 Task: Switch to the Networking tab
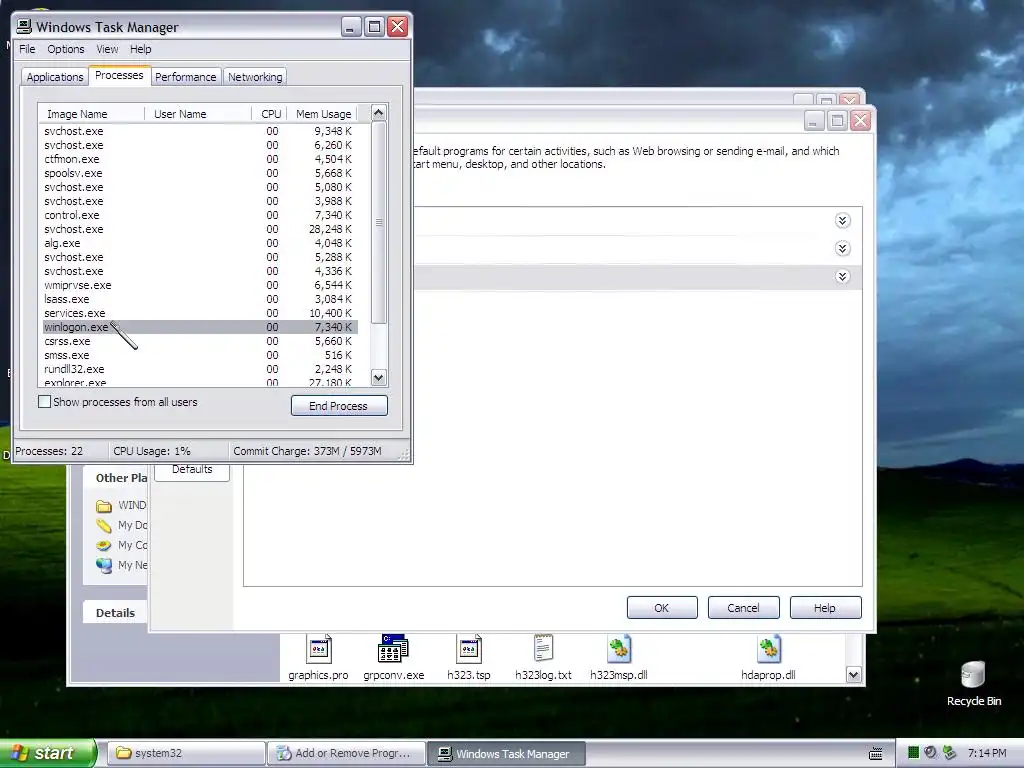tap(255, 77)
